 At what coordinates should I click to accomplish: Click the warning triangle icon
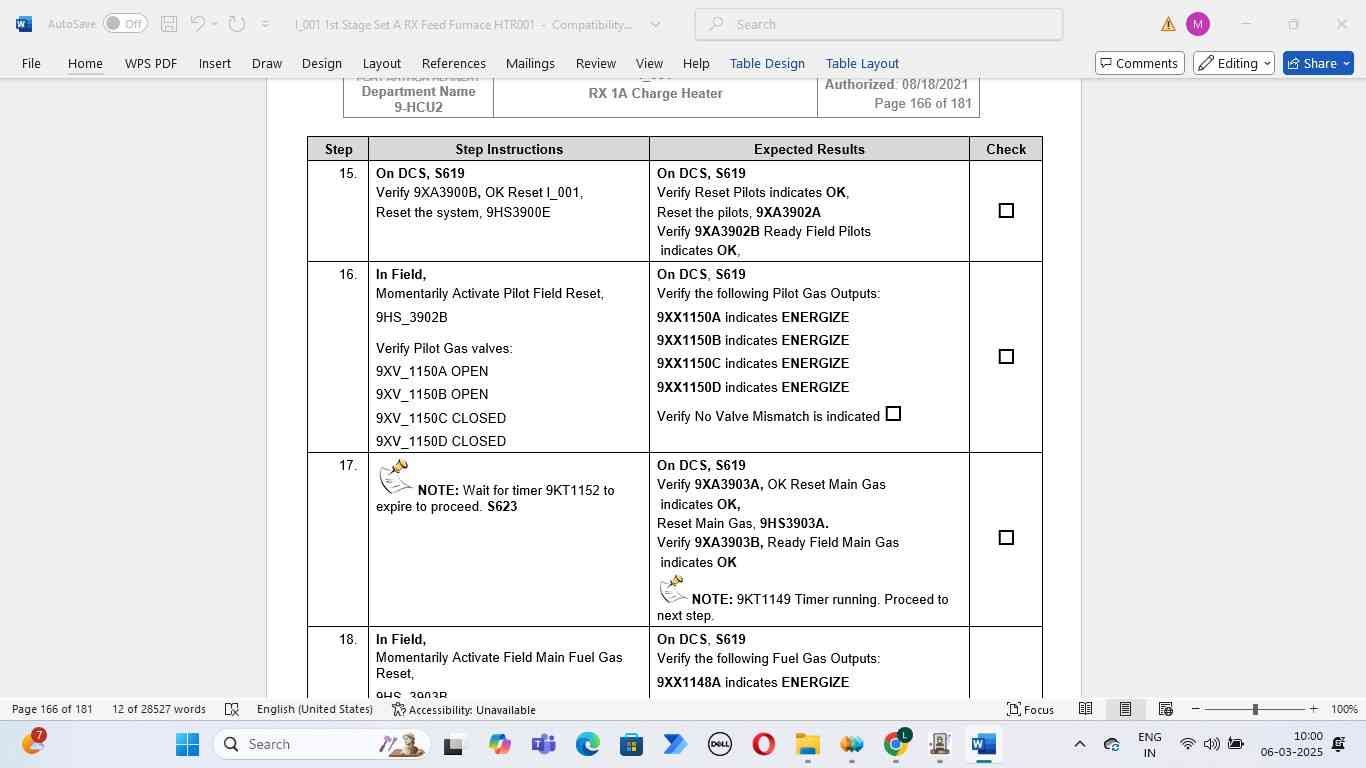coord(1168,24)
